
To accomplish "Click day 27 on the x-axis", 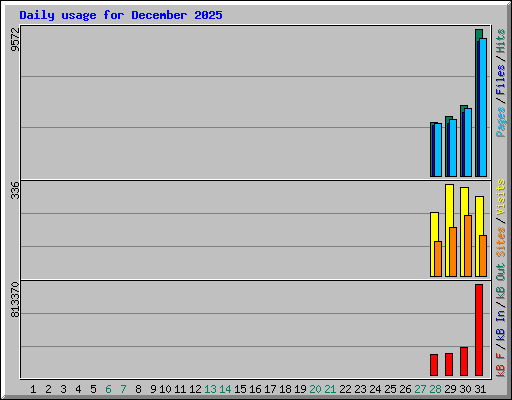I will point(420,389).
